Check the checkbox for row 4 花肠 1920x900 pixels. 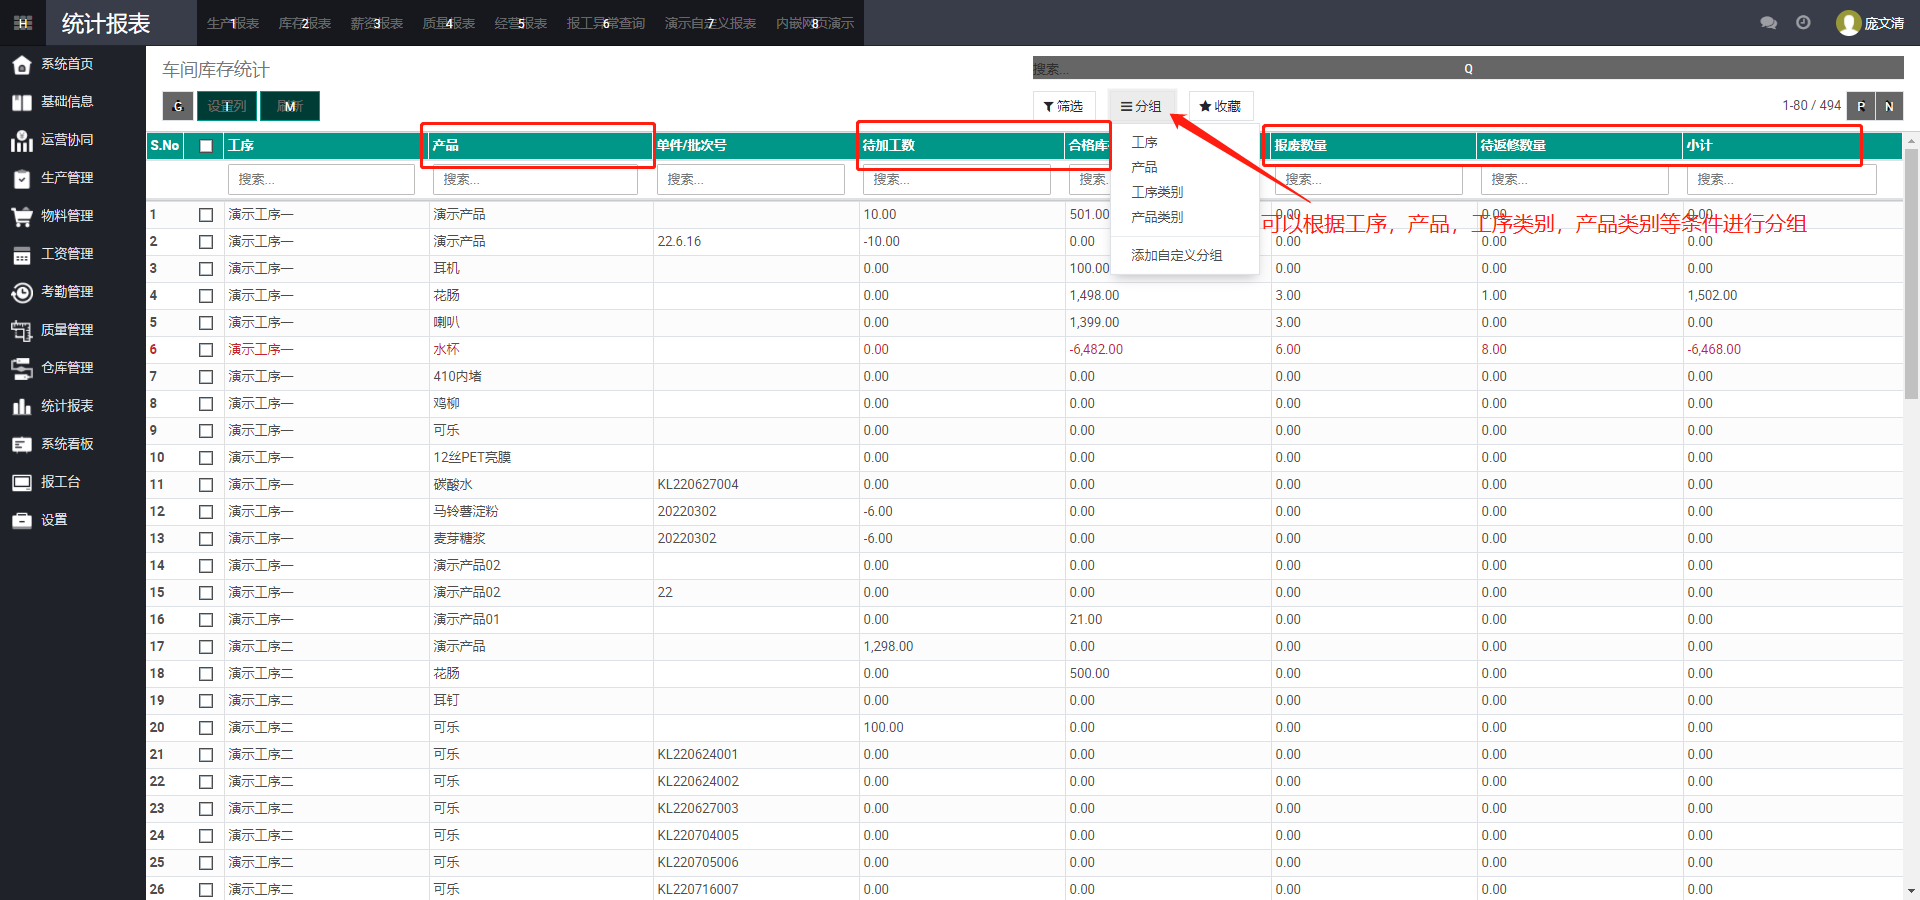click(206, 296)
